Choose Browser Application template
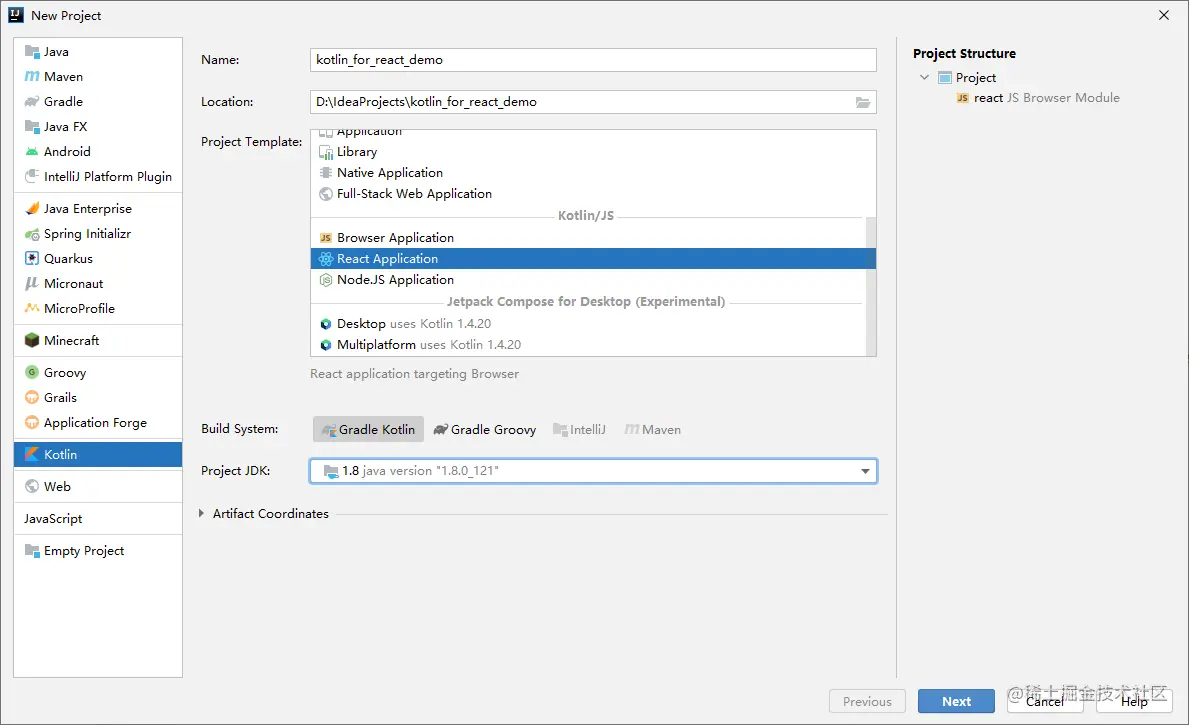Viewport: 1189px width, 725px height. [588, 237]
